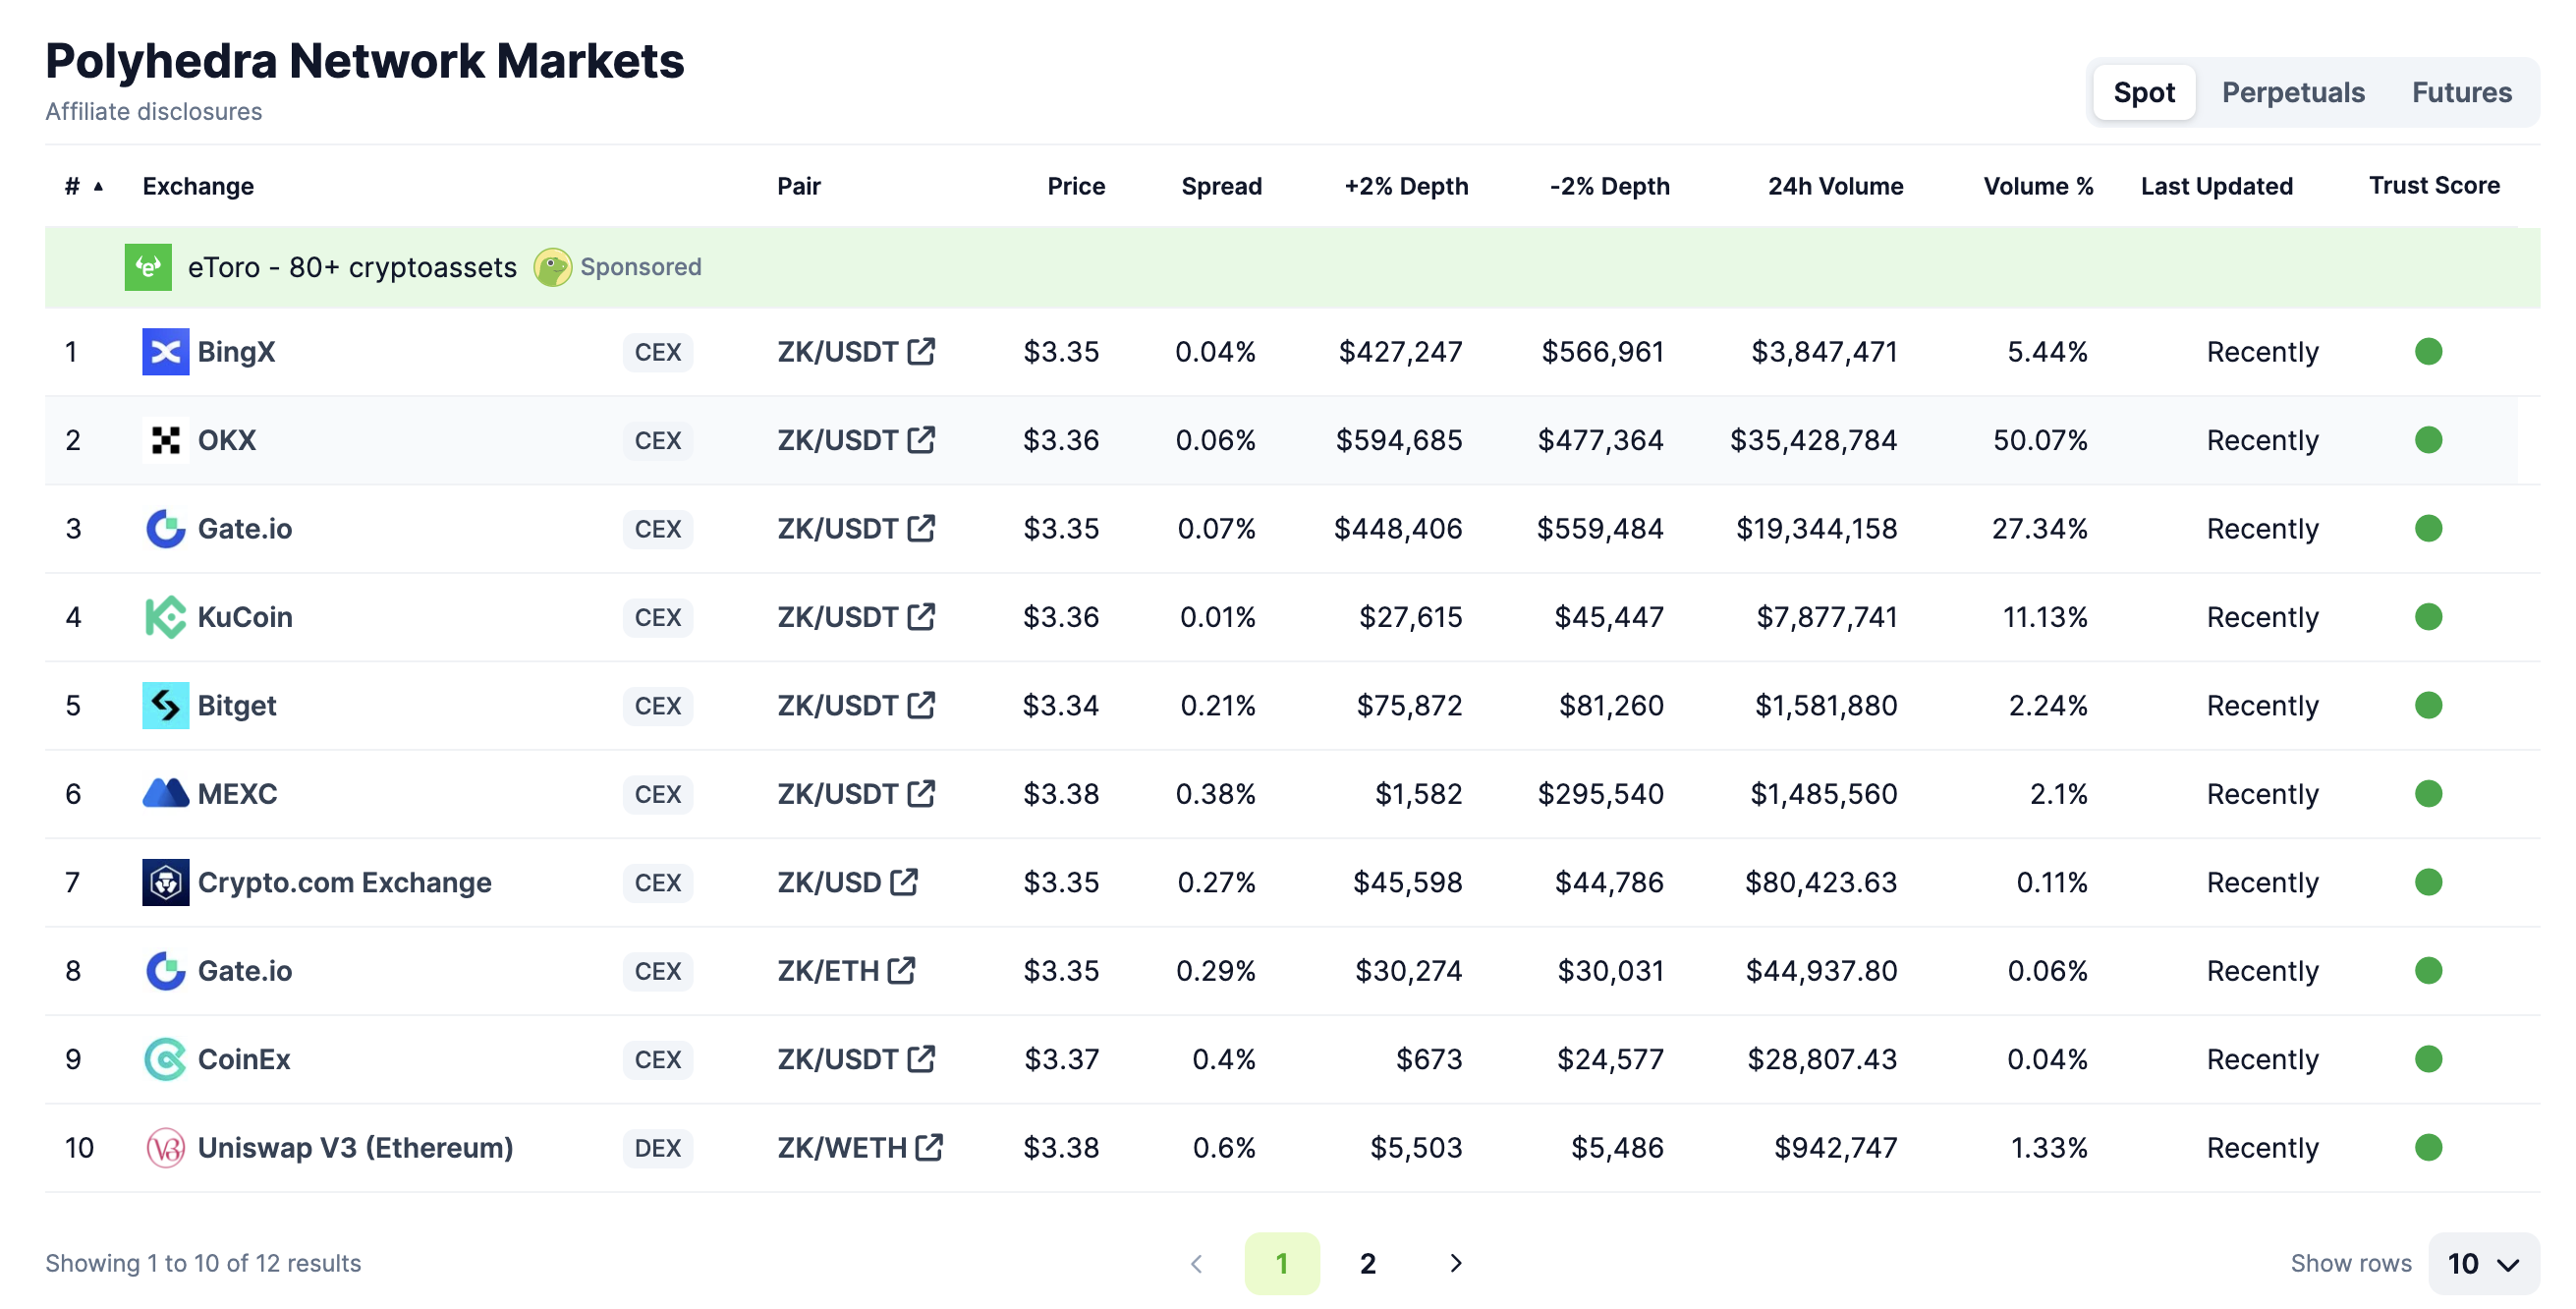Go to the previous page arrow
The image size is (2576, 1309).
pos(1196,1263)
